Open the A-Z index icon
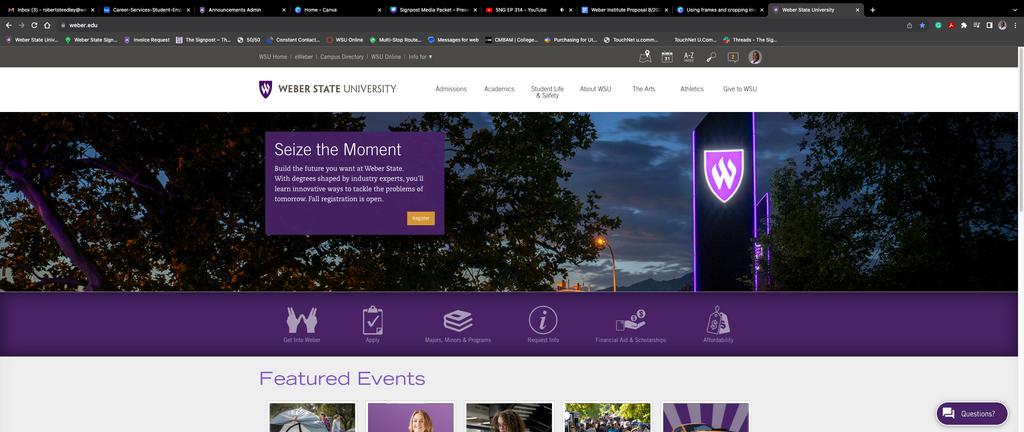The height and width of the screenshot is (432, 1024). pyautogui.click(x=688, y=57)
